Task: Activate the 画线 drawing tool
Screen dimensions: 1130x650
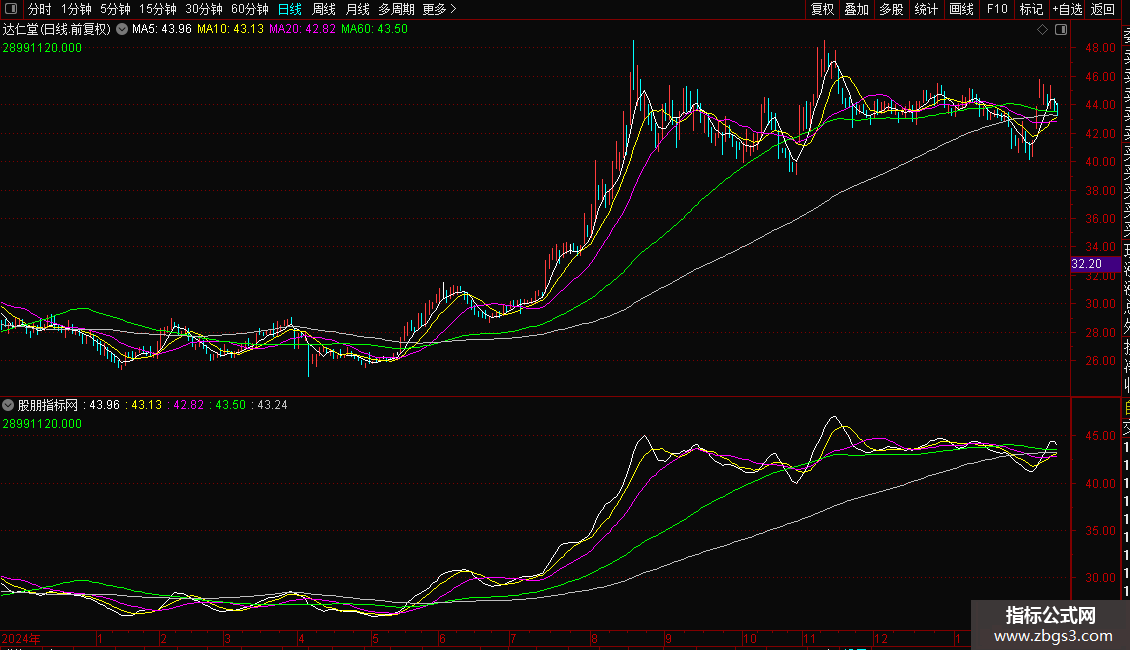Action: click(x=961, y=9)
